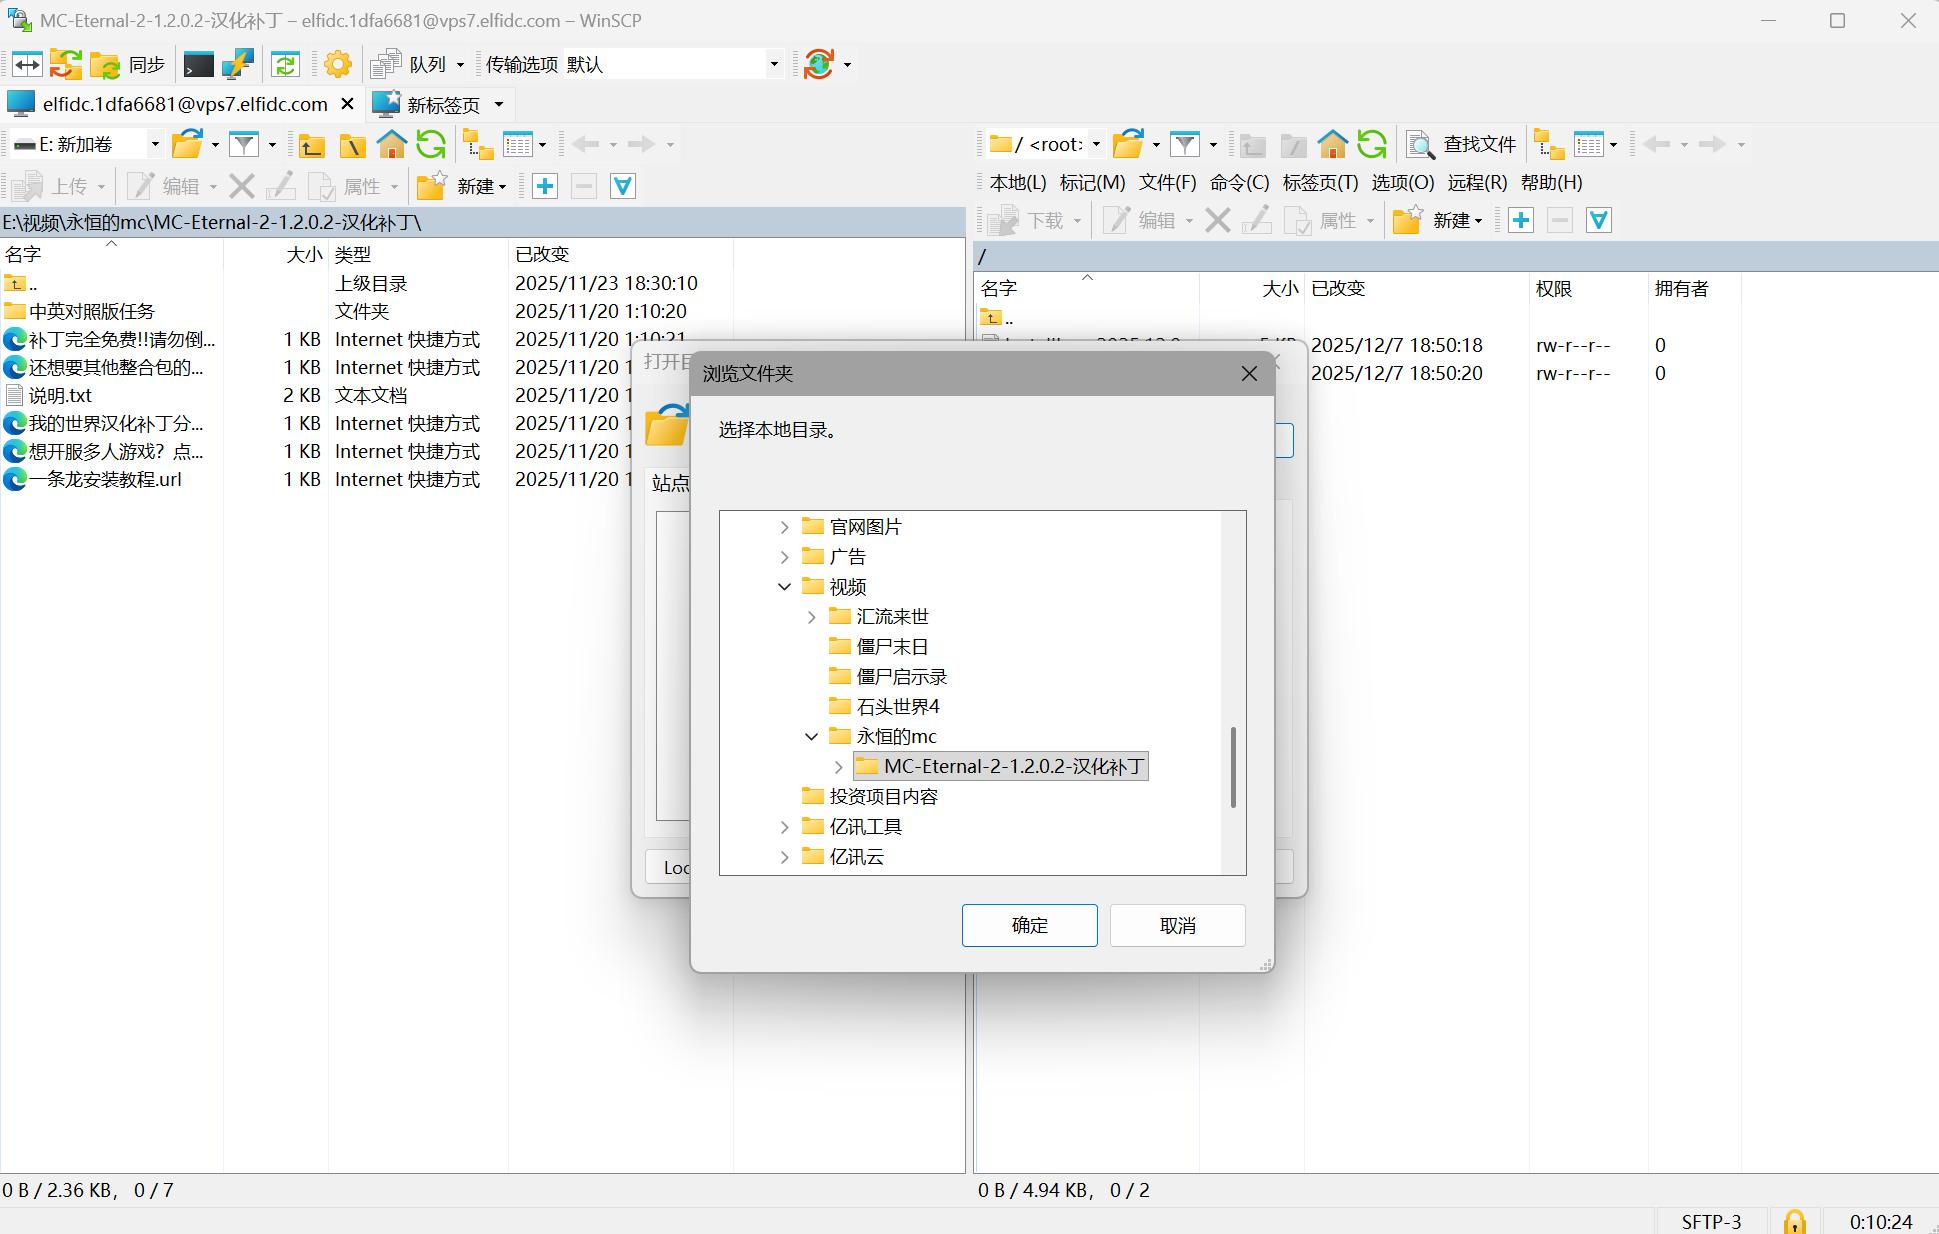
Task: Click the local root directory folder icon
Action: [x=352, y=145]
